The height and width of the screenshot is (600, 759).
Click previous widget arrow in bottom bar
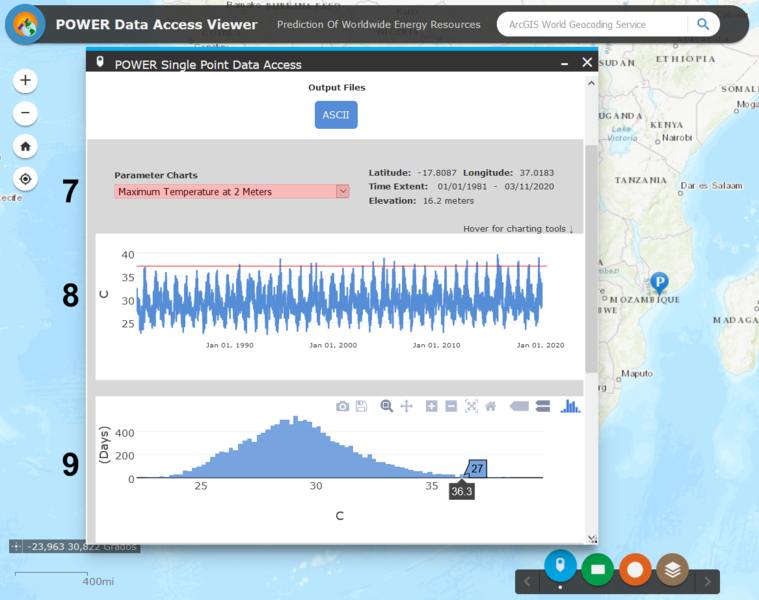(528, 582)
